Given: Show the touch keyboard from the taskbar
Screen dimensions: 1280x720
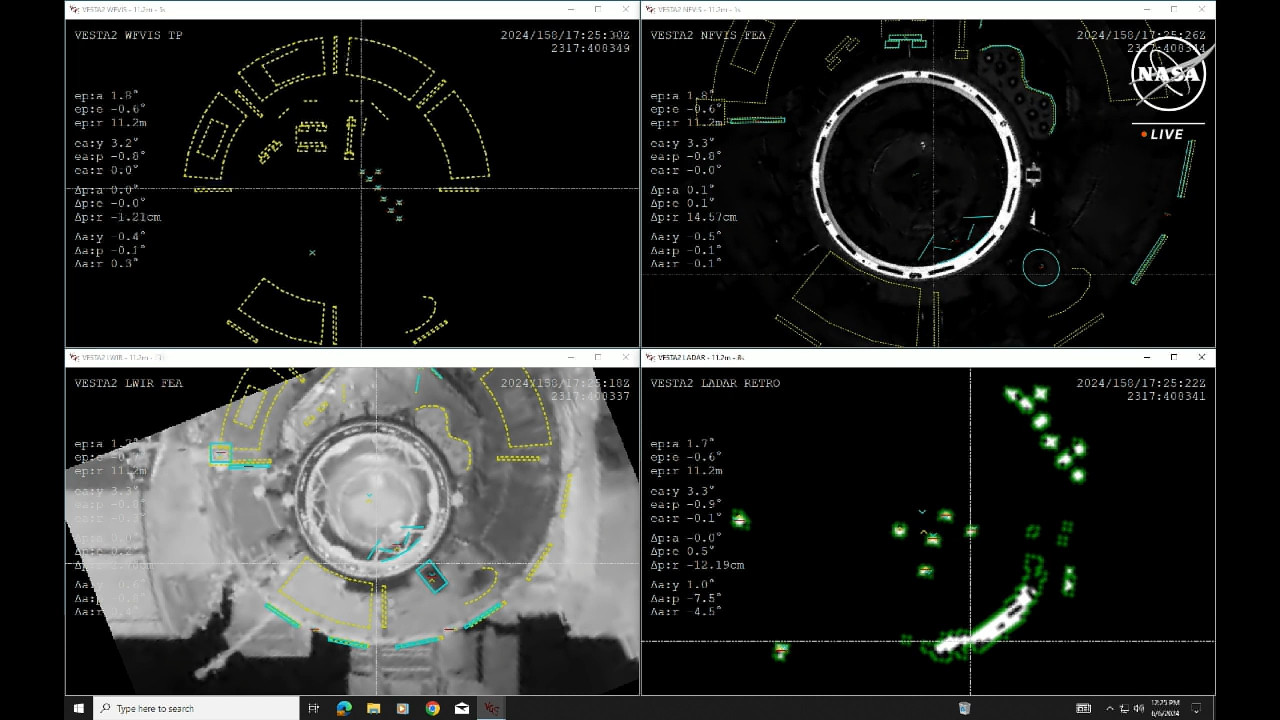Looking at the screenshot, I should 1083,708.
